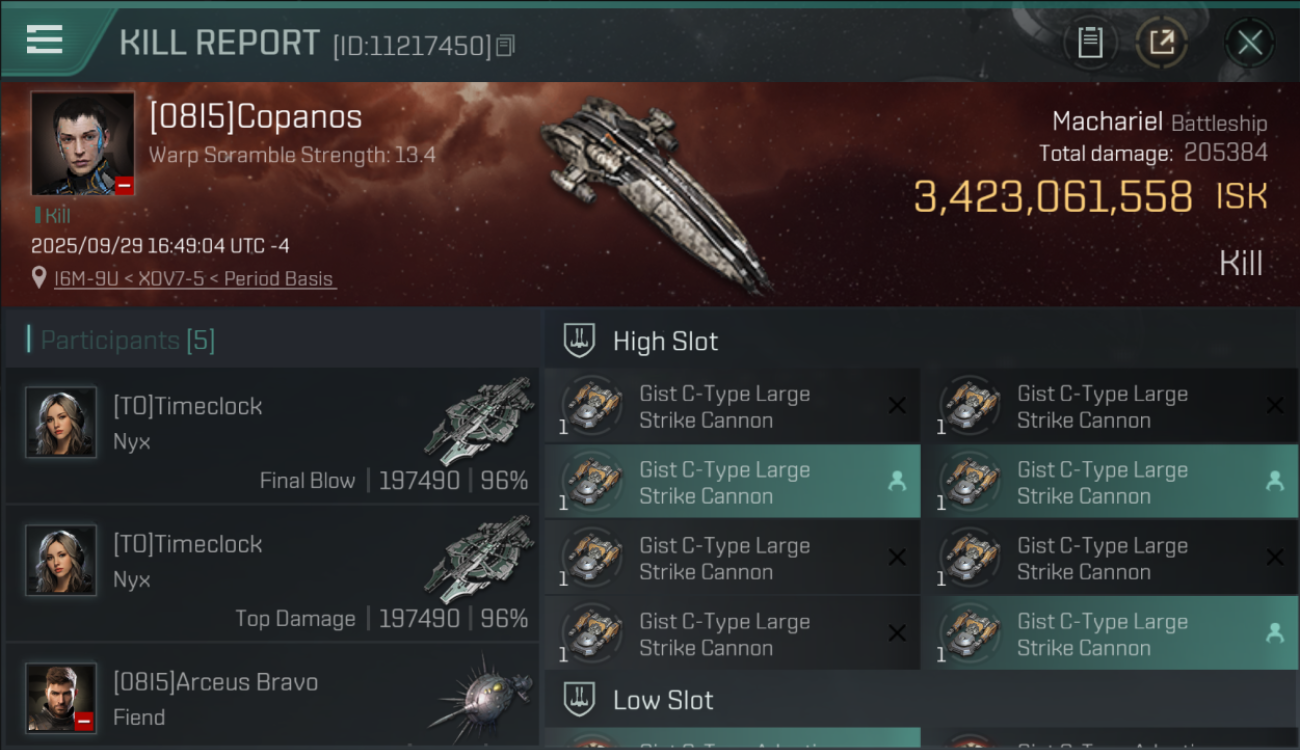Click the clipboard report icon
This screenshot has height=750, width=1300.
(1090, 43)
